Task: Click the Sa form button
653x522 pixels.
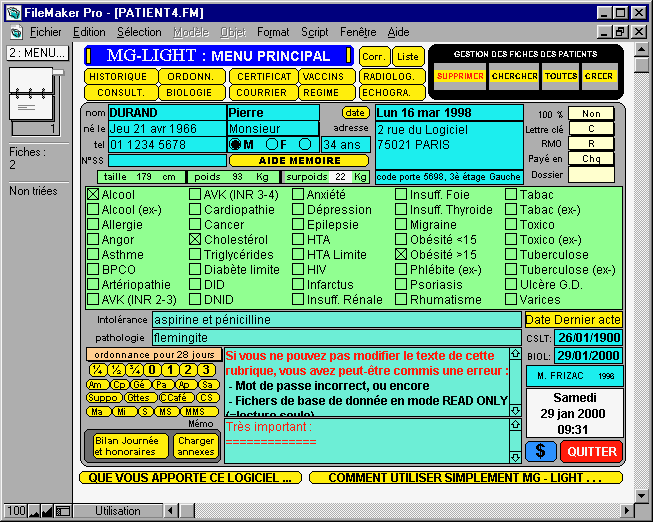Action: coord(208,385)
